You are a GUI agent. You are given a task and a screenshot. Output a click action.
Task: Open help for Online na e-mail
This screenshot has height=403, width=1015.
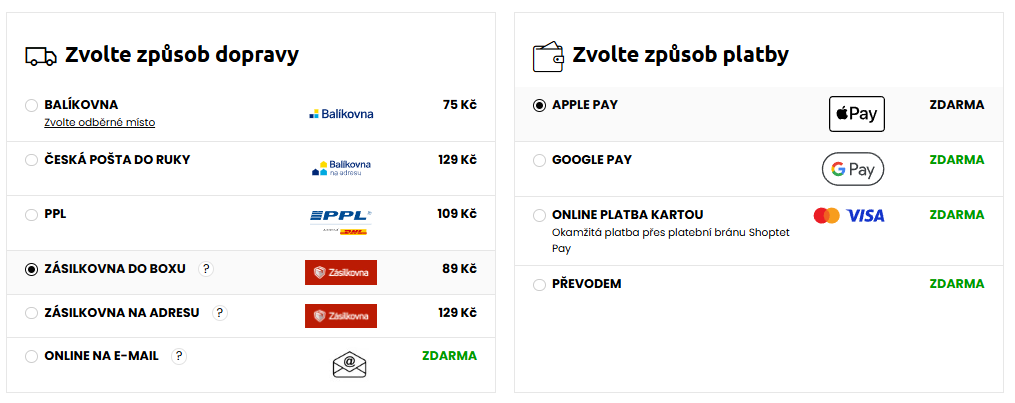click(x=178, y=355)
